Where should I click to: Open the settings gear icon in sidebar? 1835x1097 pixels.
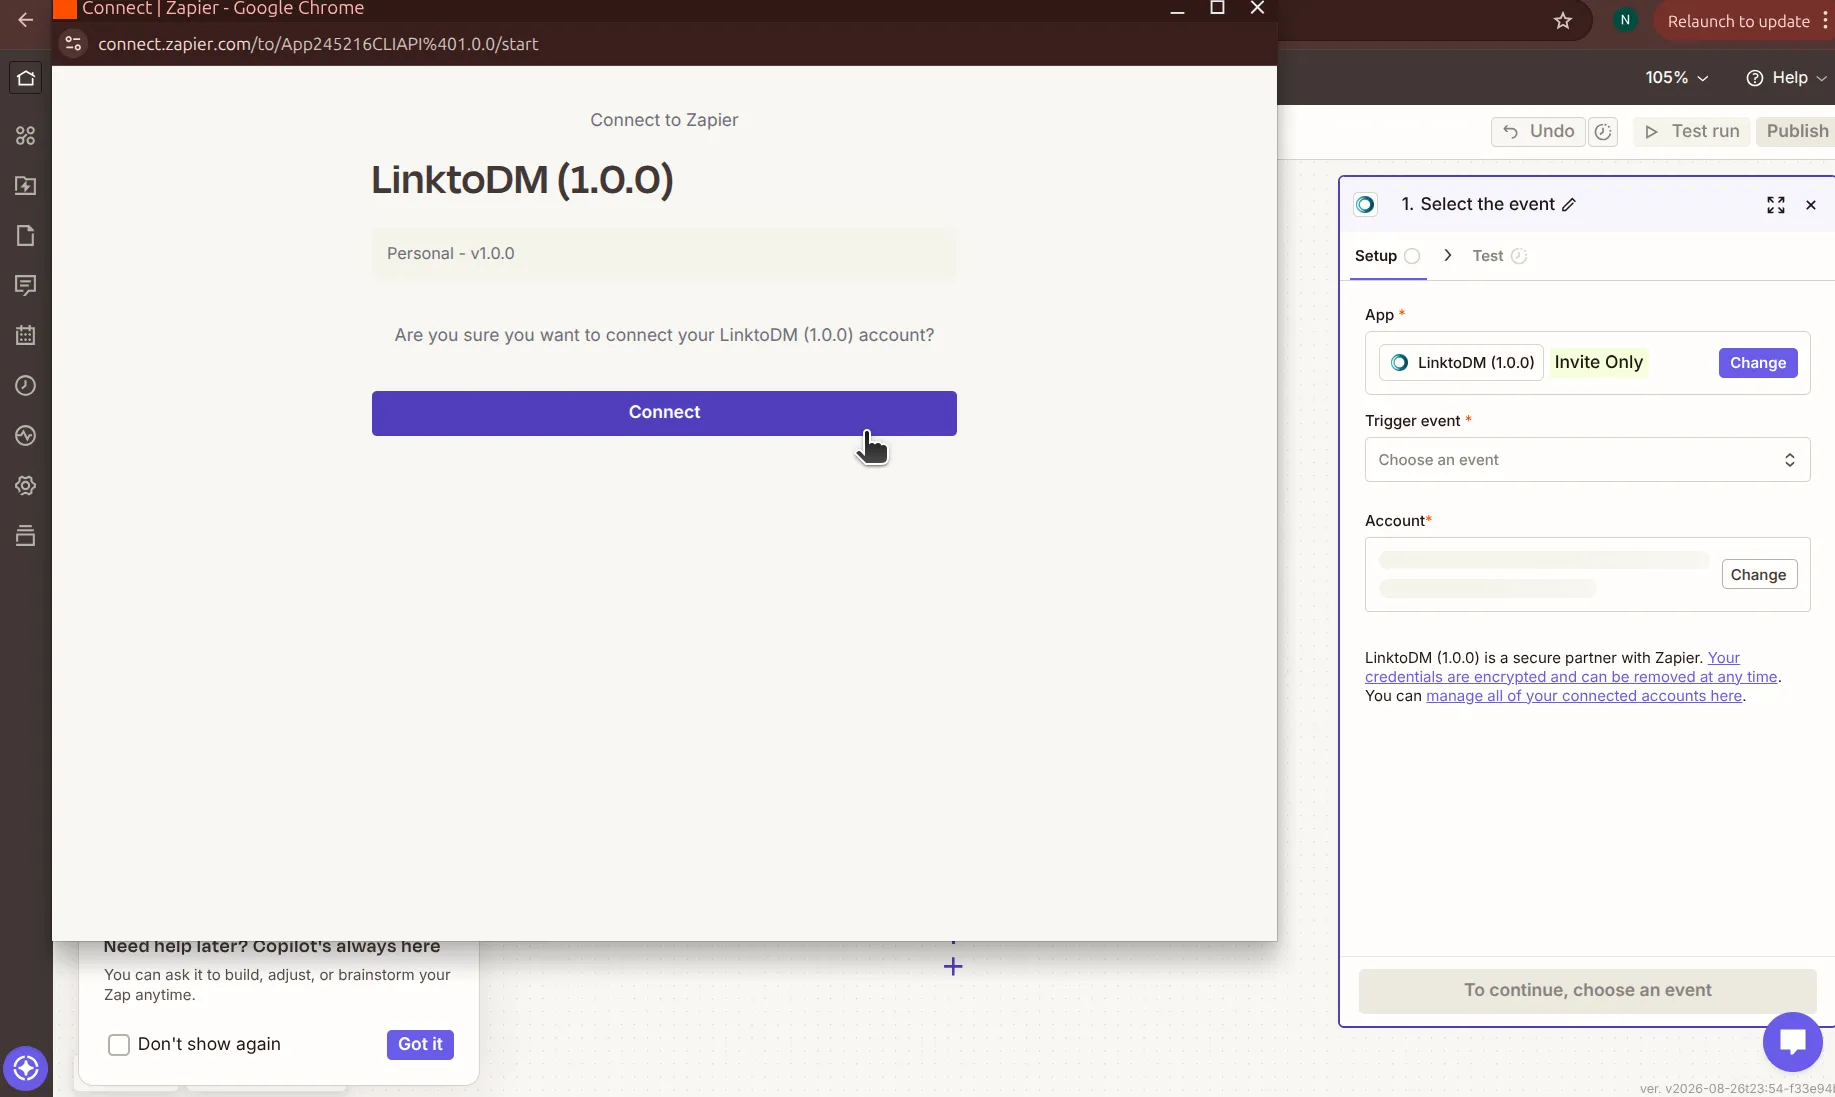(x=26, y=485)
